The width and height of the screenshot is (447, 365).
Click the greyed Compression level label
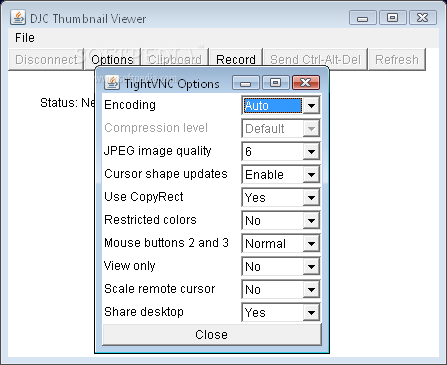(x=156, y=128)
